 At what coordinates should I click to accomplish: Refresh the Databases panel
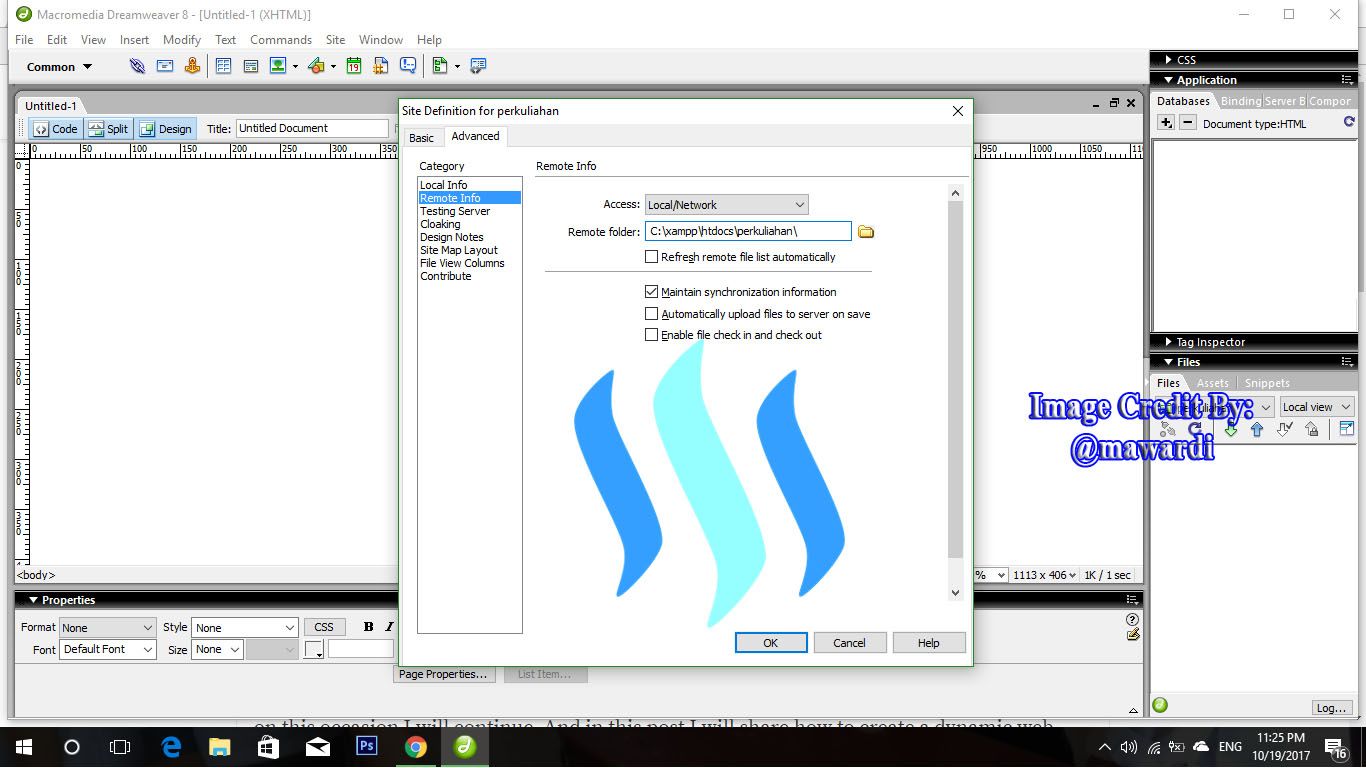coord(1349,122)
